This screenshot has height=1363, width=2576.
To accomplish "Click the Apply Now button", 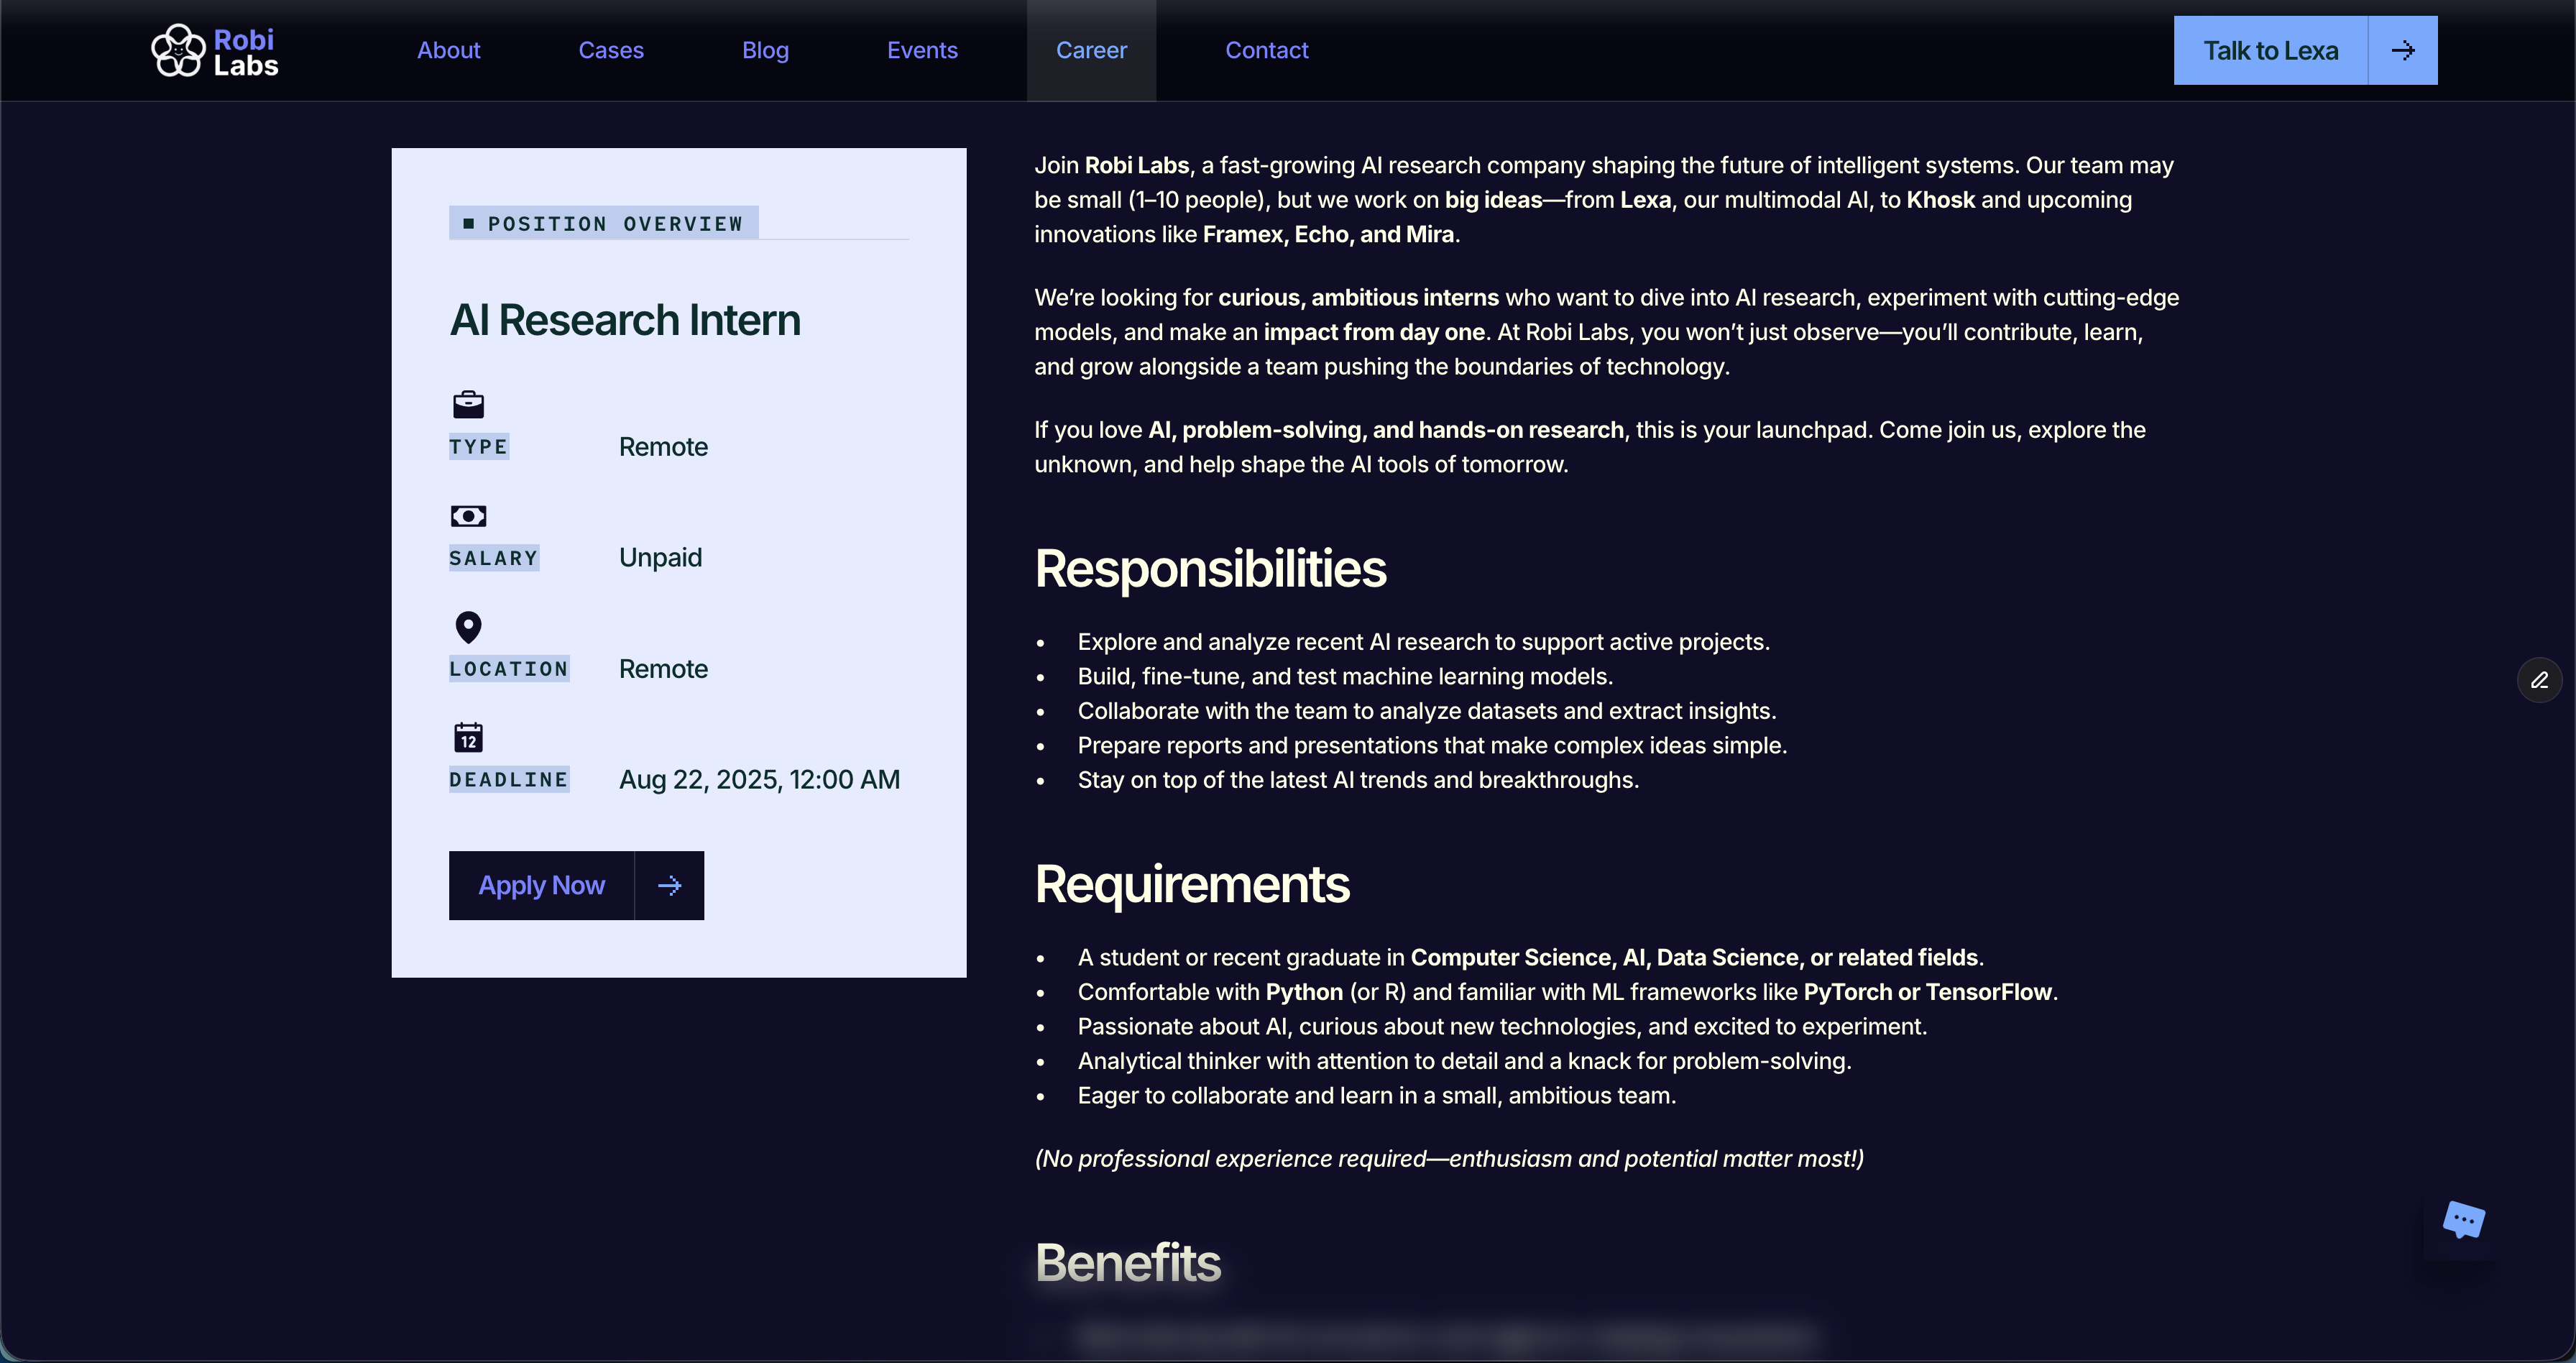I will tap(541, 885).
